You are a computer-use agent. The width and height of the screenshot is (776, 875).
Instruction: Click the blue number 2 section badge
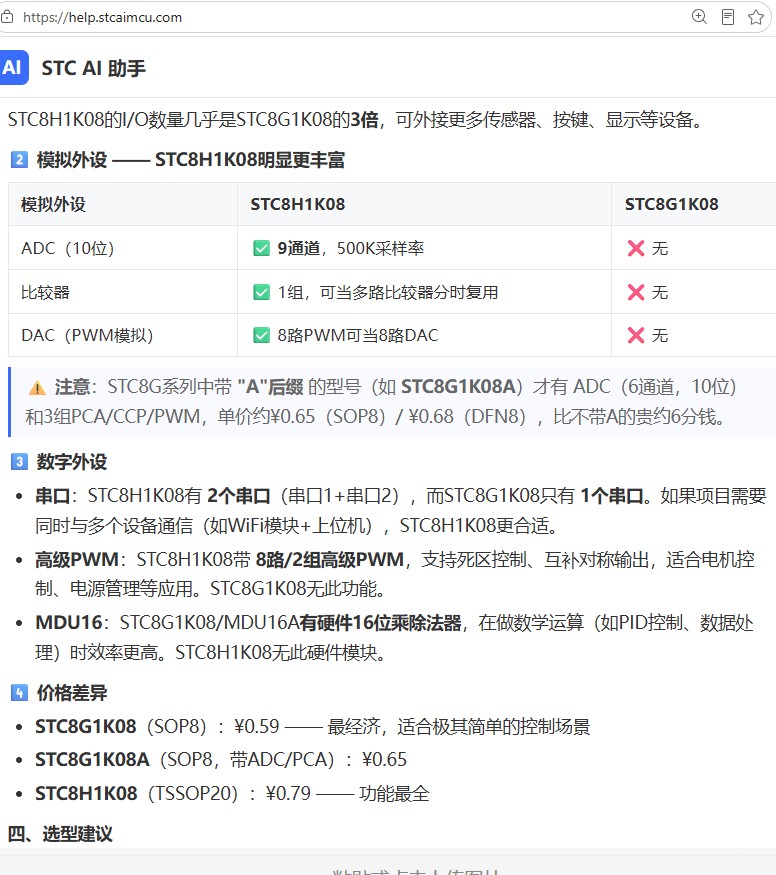point(19,160)
